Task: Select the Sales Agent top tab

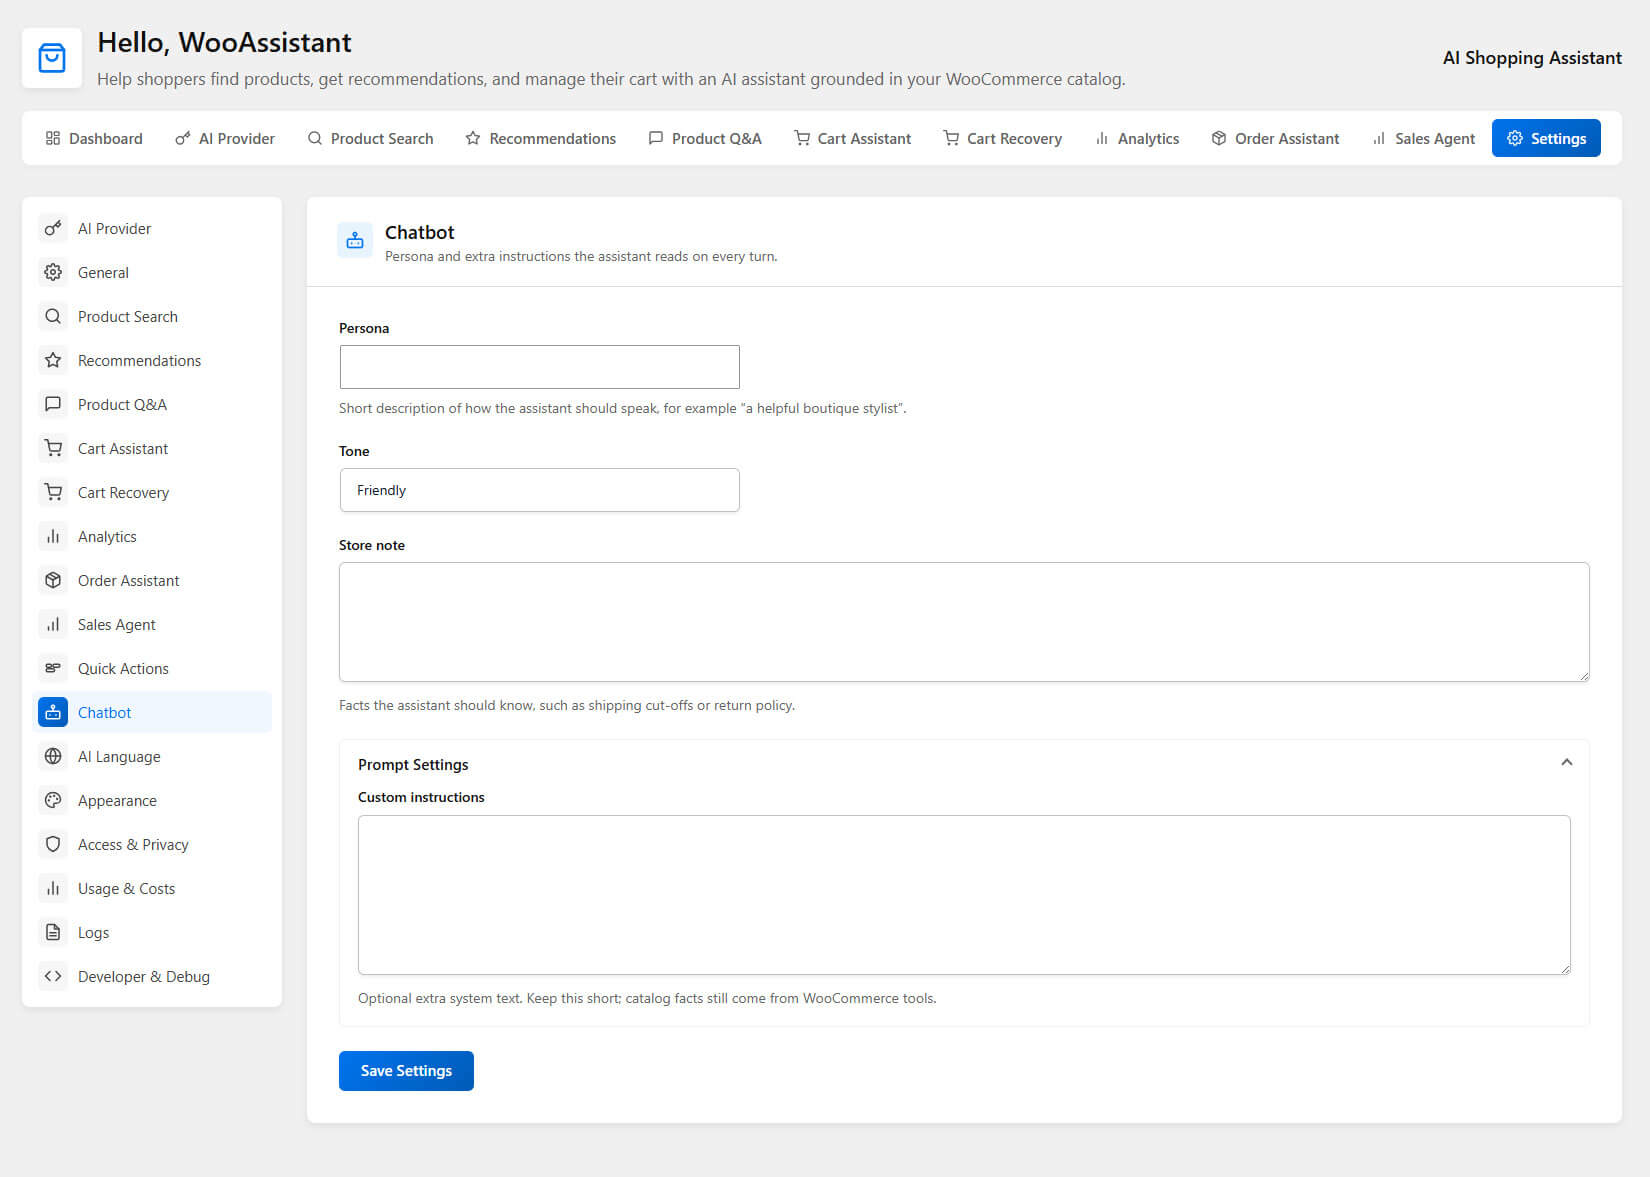Action: 1424,138
